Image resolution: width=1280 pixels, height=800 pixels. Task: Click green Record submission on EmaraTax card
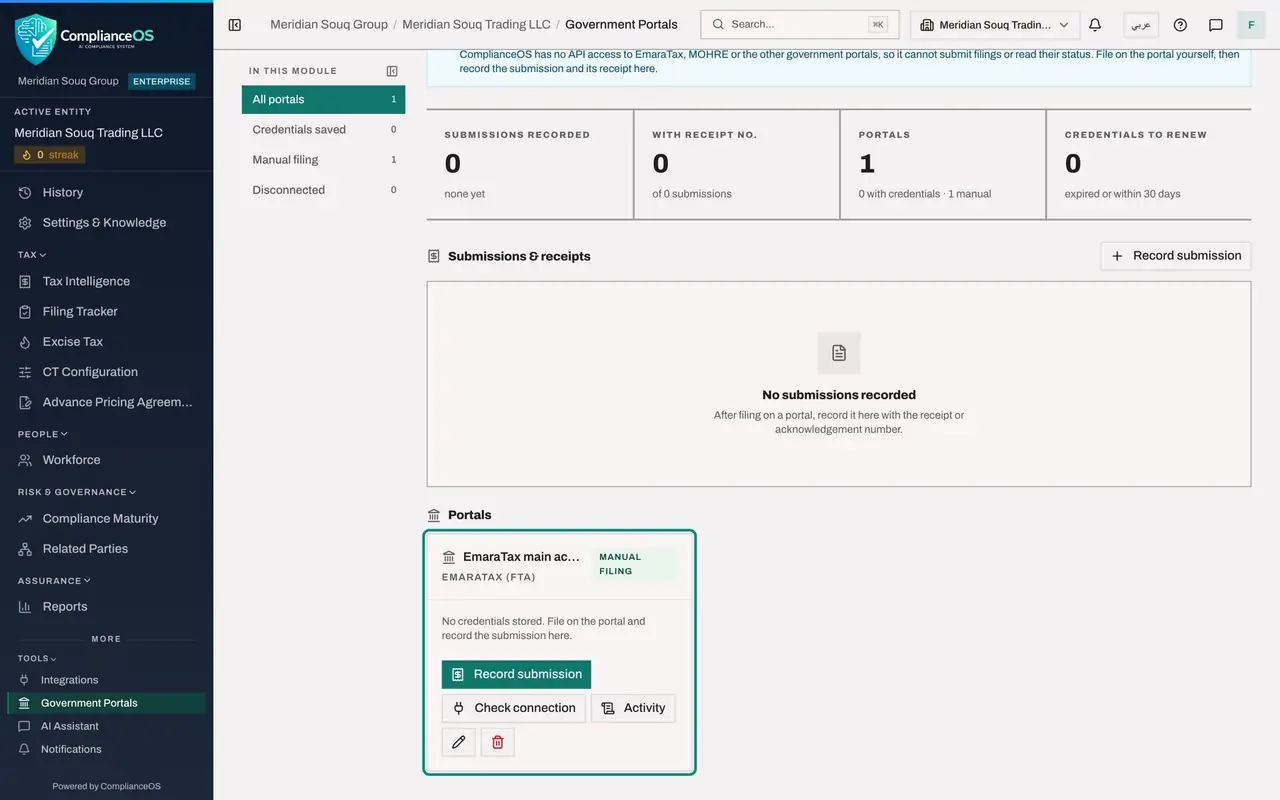pyautogui.click(x=516, y=674)
